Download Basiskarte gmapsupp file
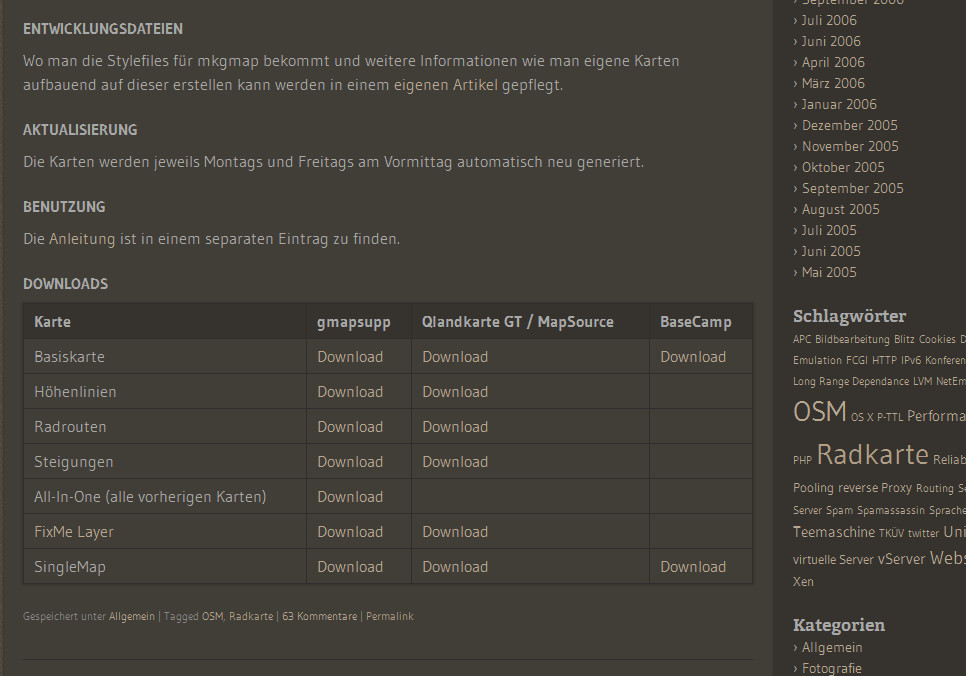The height and width of the screenshot is (676, 966). [x=350, y=357]
